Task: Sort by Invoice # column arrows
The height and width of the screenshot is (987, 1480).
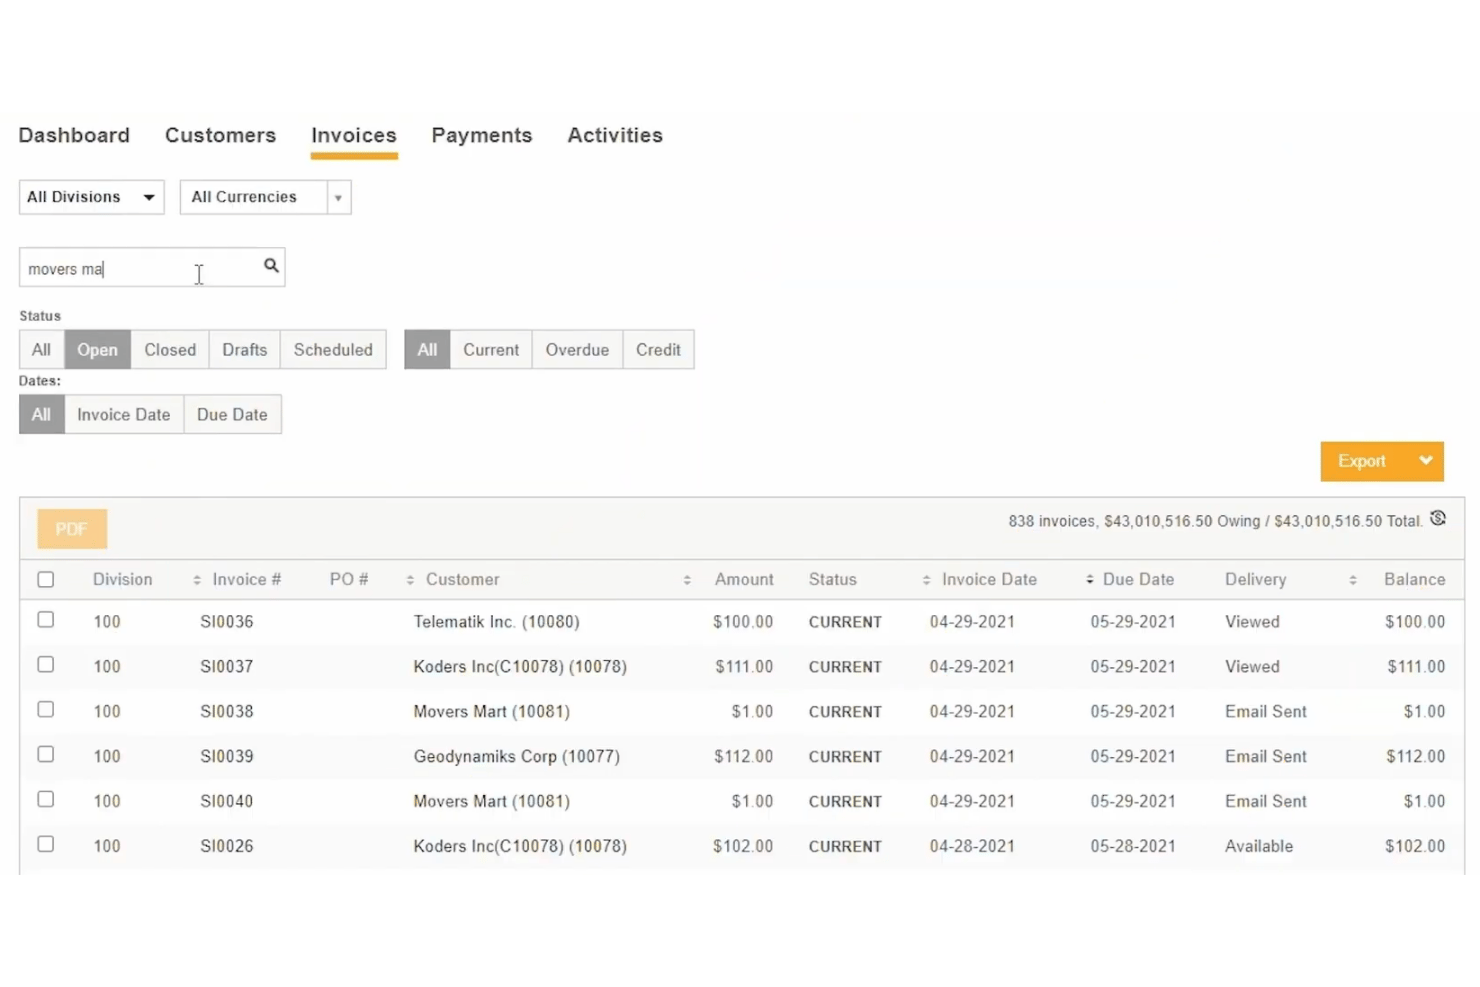Action: 197,580
